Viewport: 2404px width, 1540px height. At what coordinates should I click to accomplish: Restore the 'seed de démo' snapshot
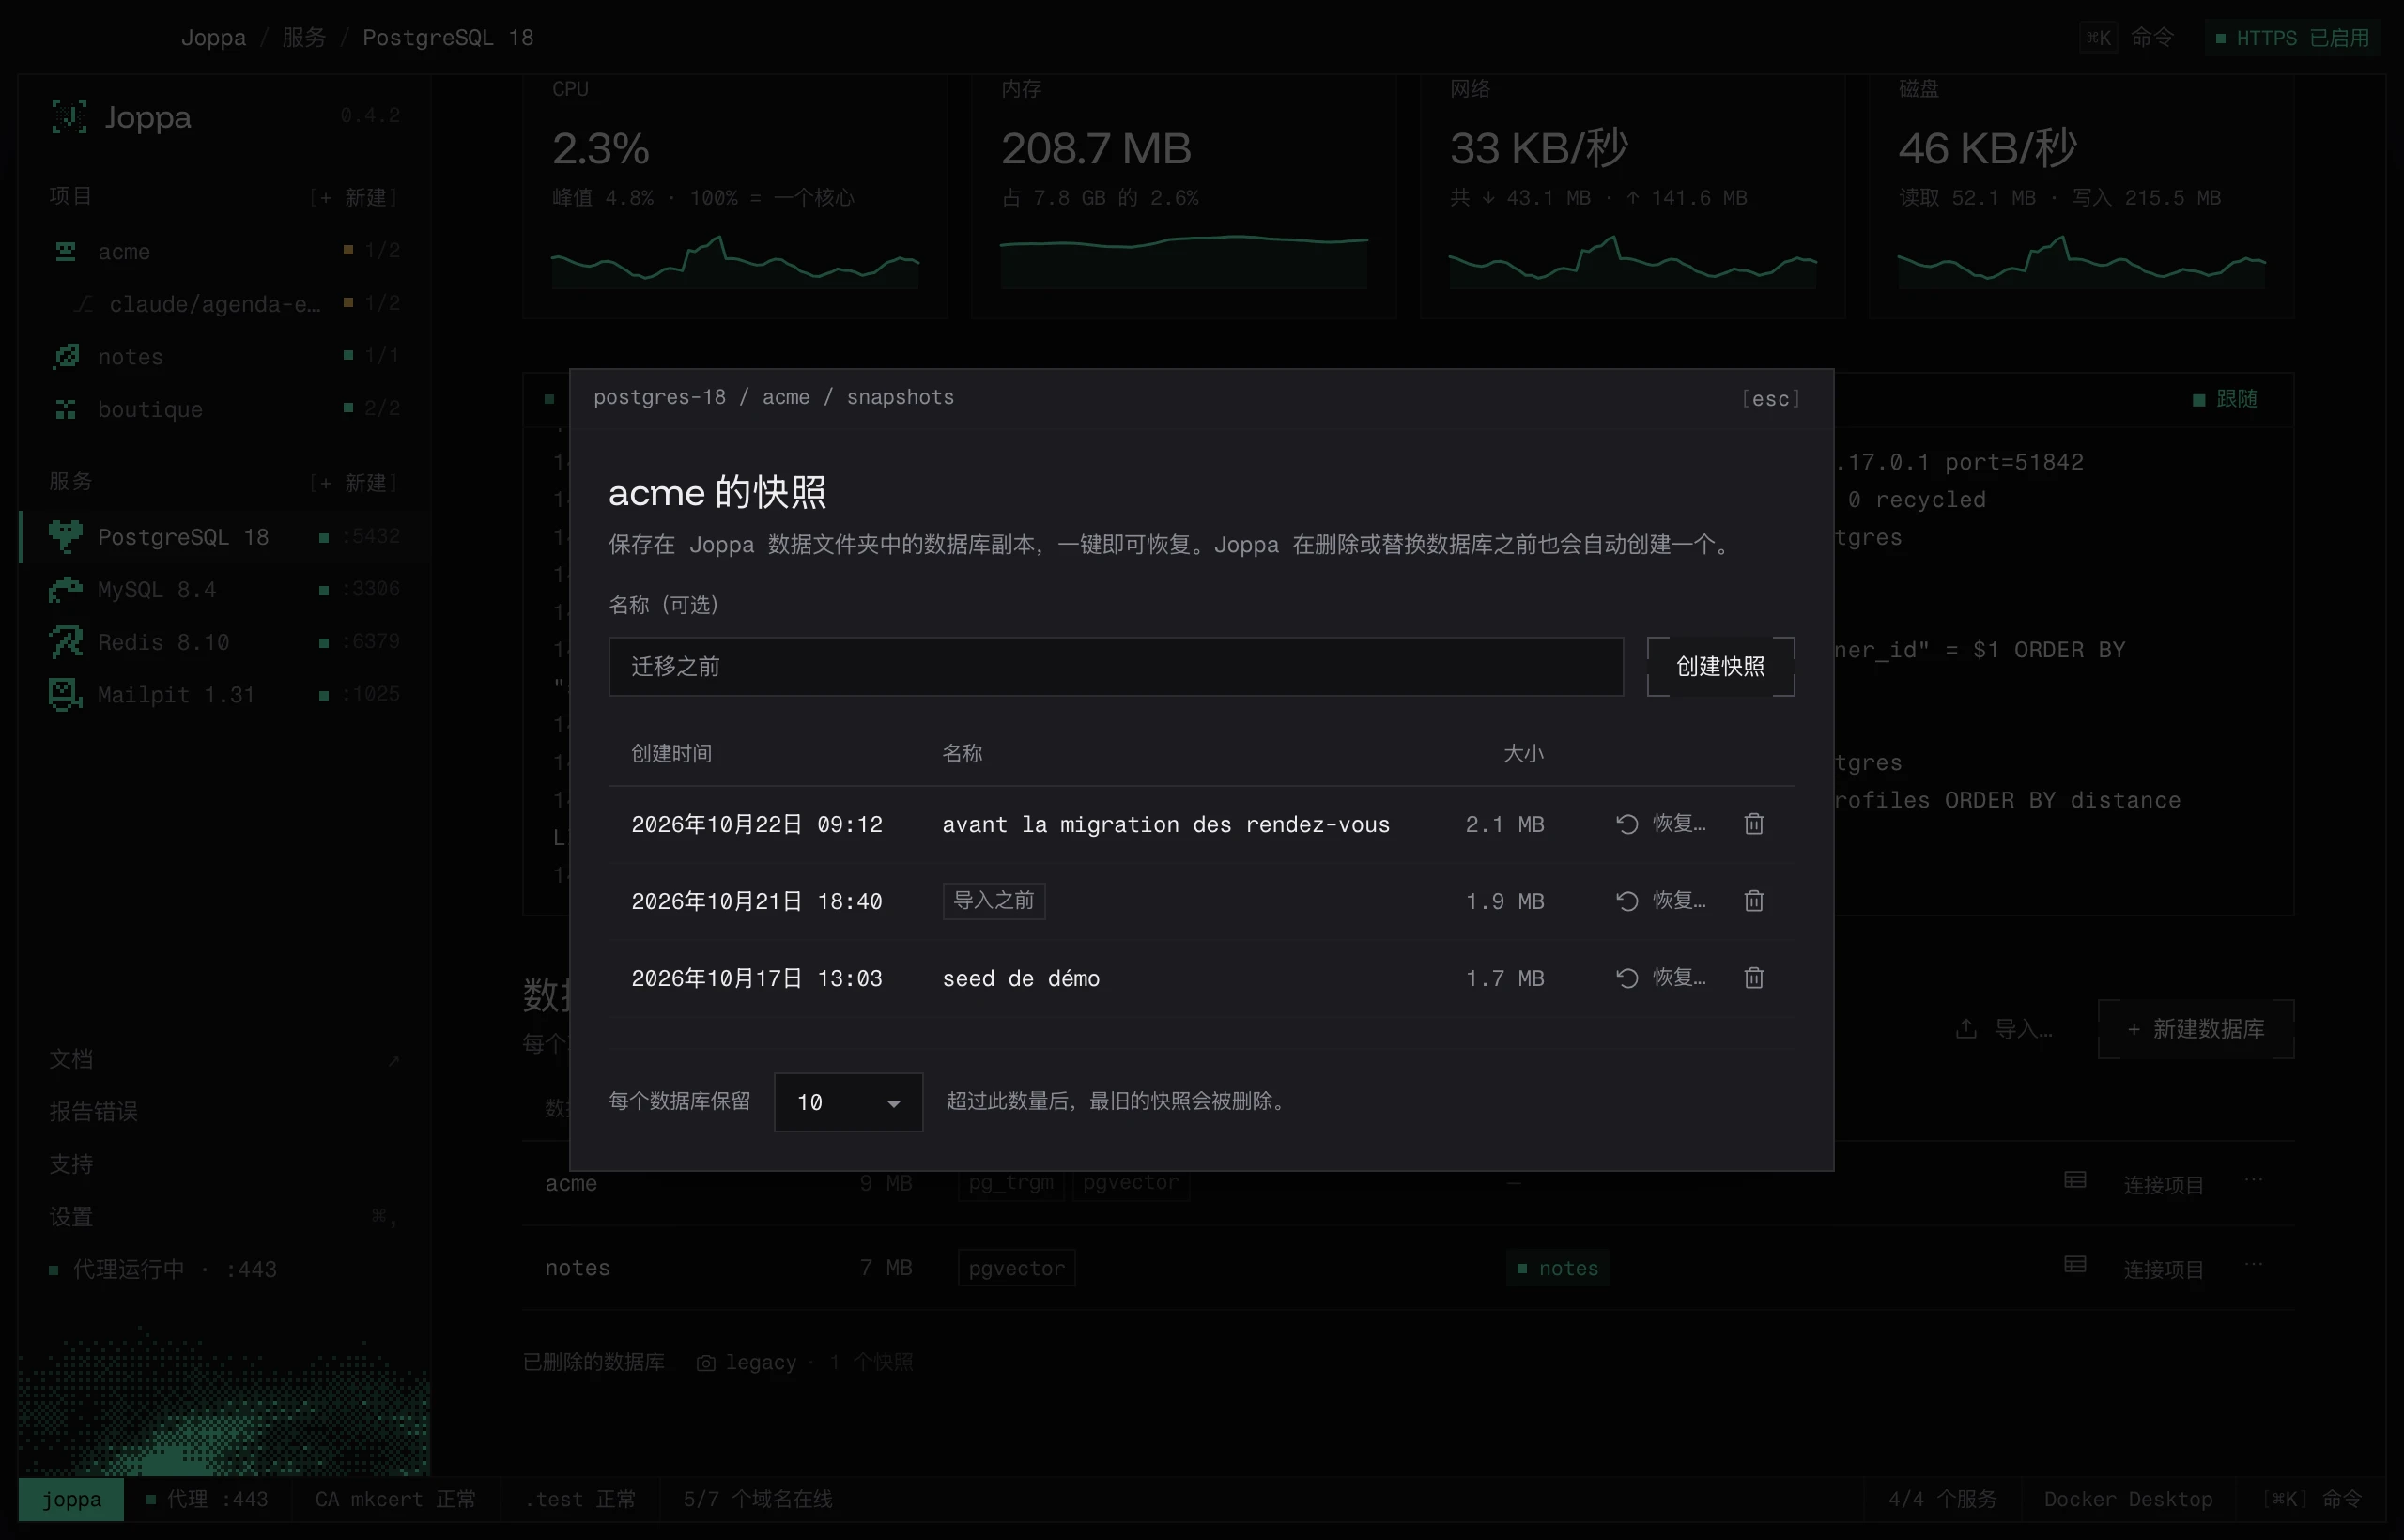pyautogui.click(x=1661, y=978)
